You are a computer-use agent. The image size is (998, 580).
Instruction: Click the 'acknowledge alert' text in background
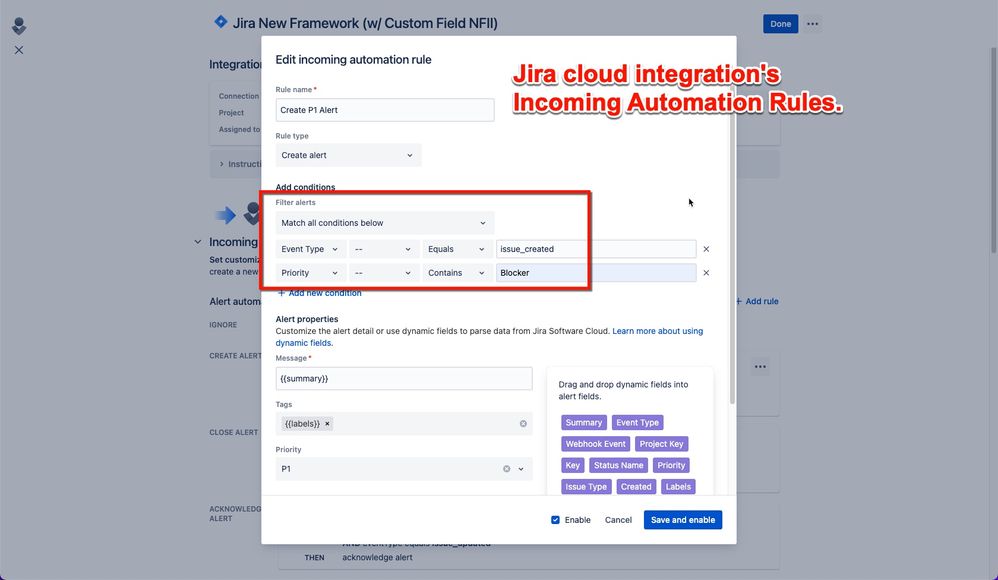[x=377, y=557]
